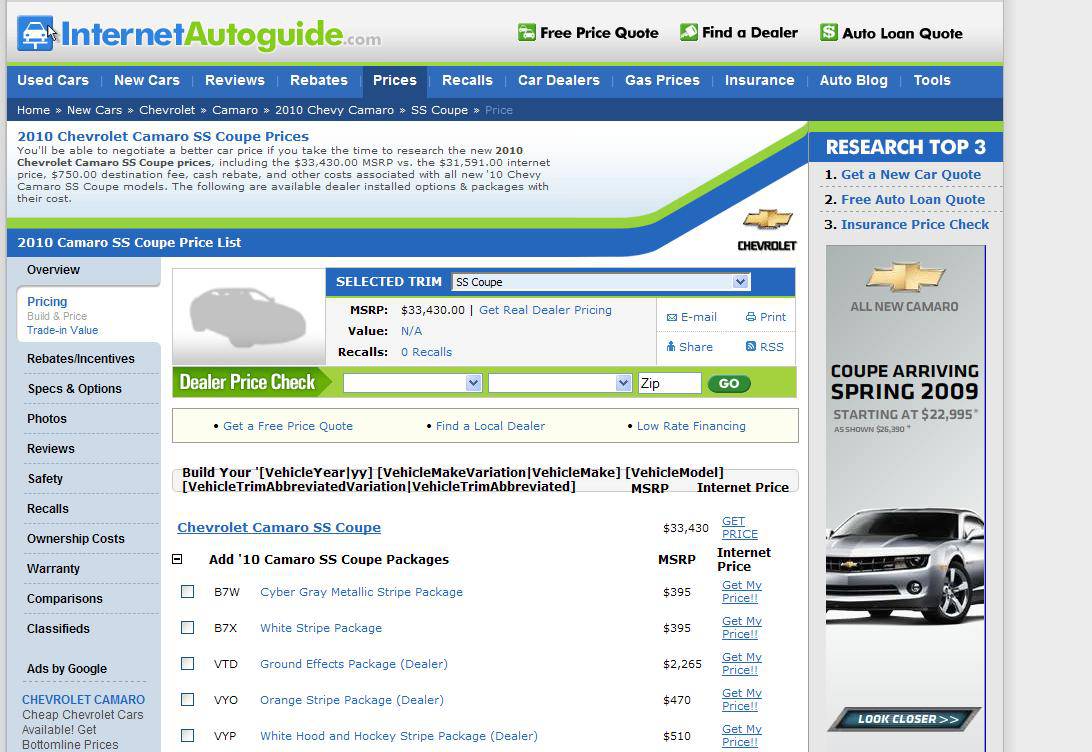Image resolution: width=1092 pixels, height=752 pixels.
Task: Open the first Dealer Price Check dropdown
Action: (412, 383)
